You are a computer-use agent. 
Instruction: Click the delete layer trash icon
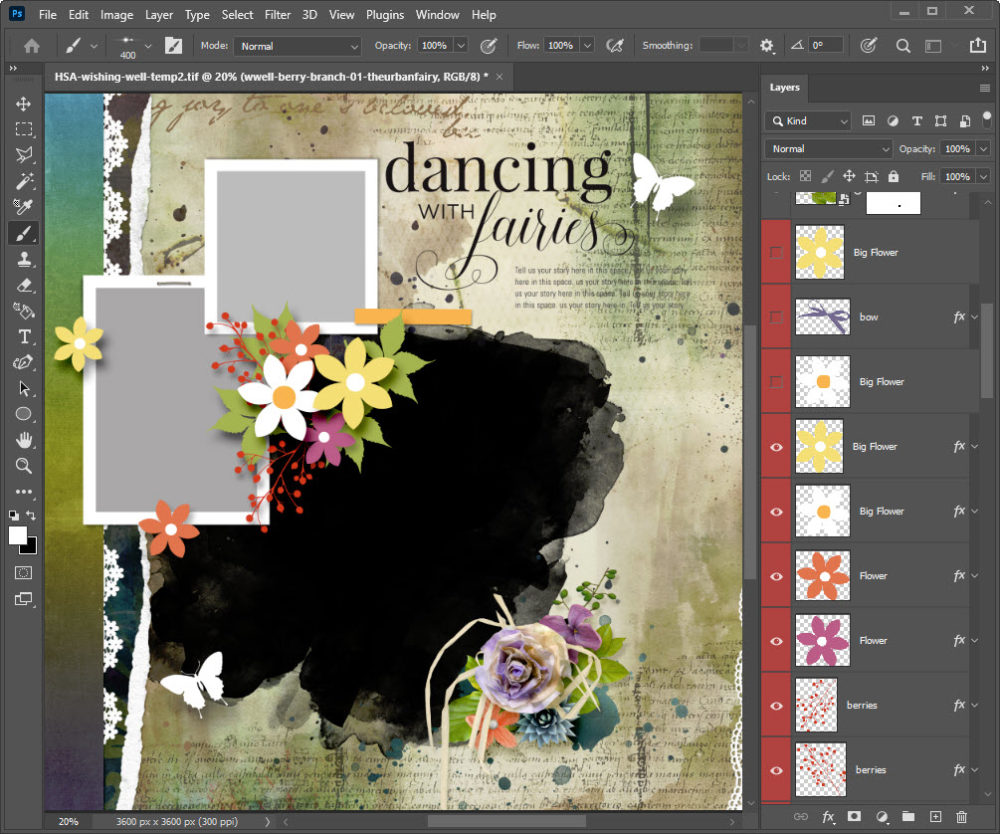click(962, 817)
